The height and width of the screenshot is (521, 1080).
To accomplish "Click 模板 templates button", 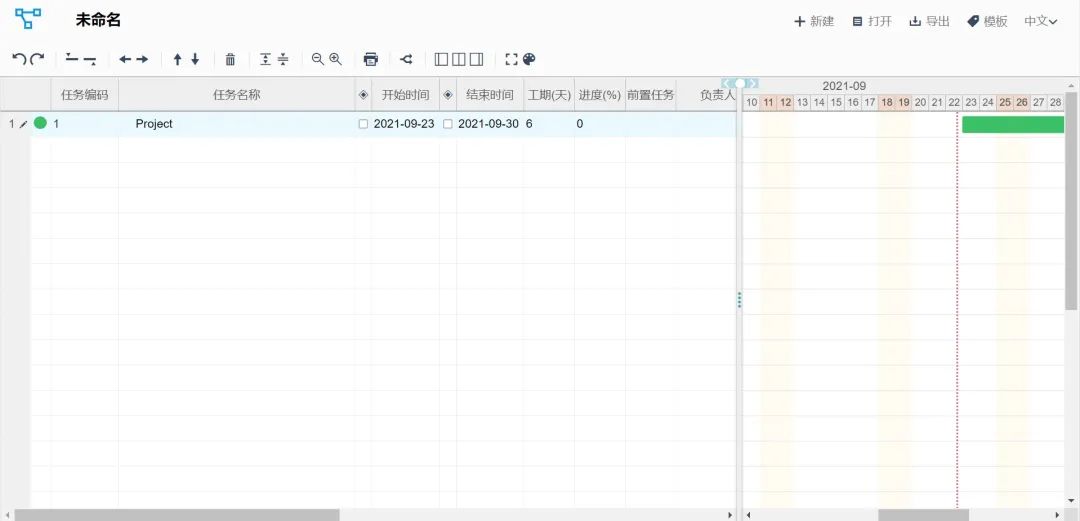I will 987,21.
